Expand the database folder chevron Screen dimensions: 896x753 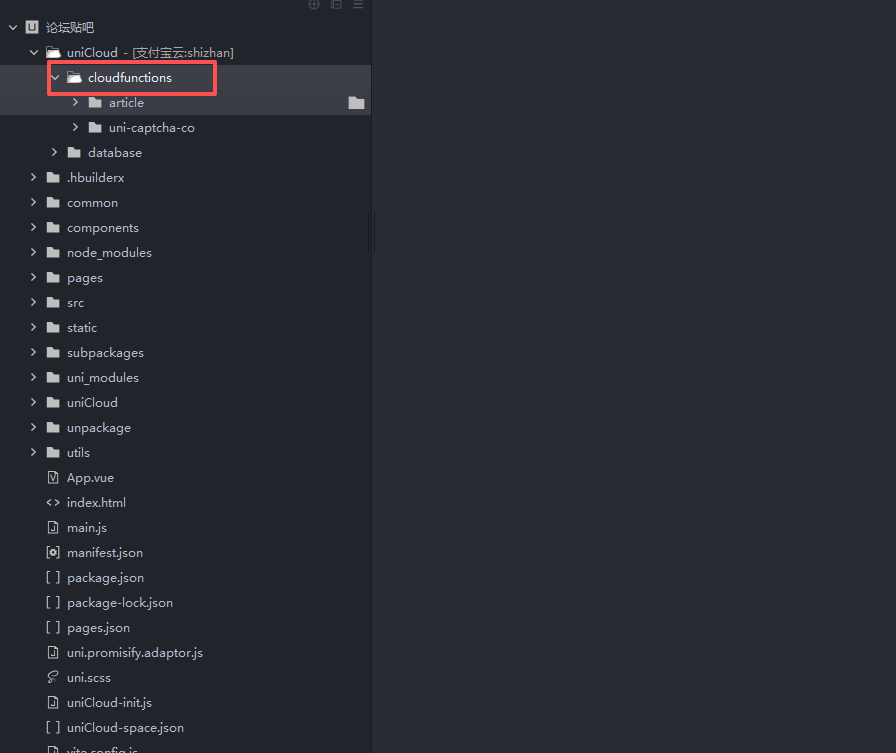click(x=54, y=153)
